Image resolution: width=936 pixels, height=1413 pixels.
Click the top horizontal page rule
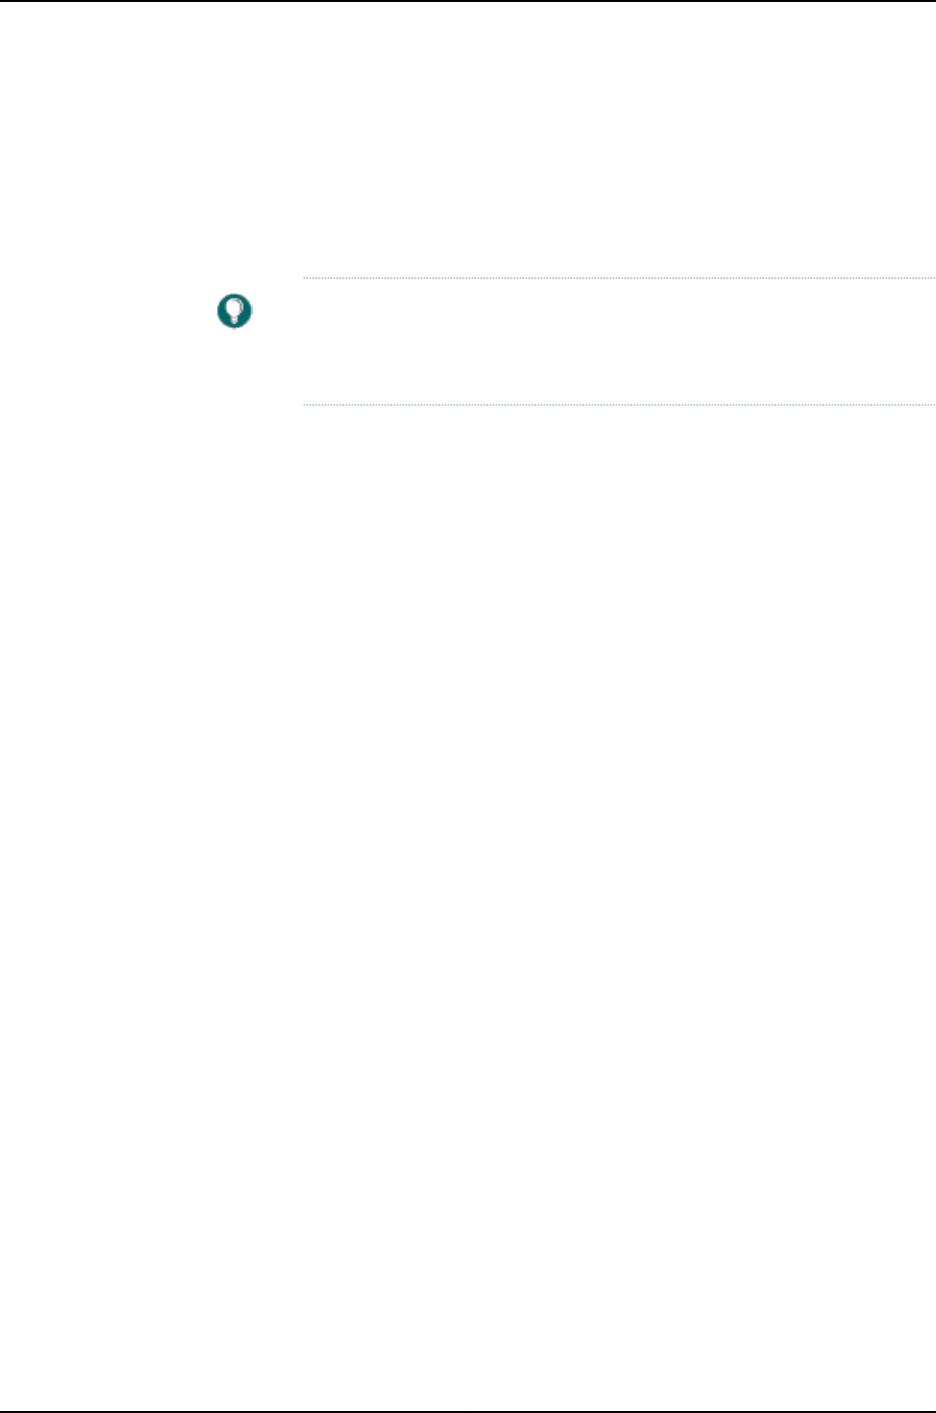[468, 1]
